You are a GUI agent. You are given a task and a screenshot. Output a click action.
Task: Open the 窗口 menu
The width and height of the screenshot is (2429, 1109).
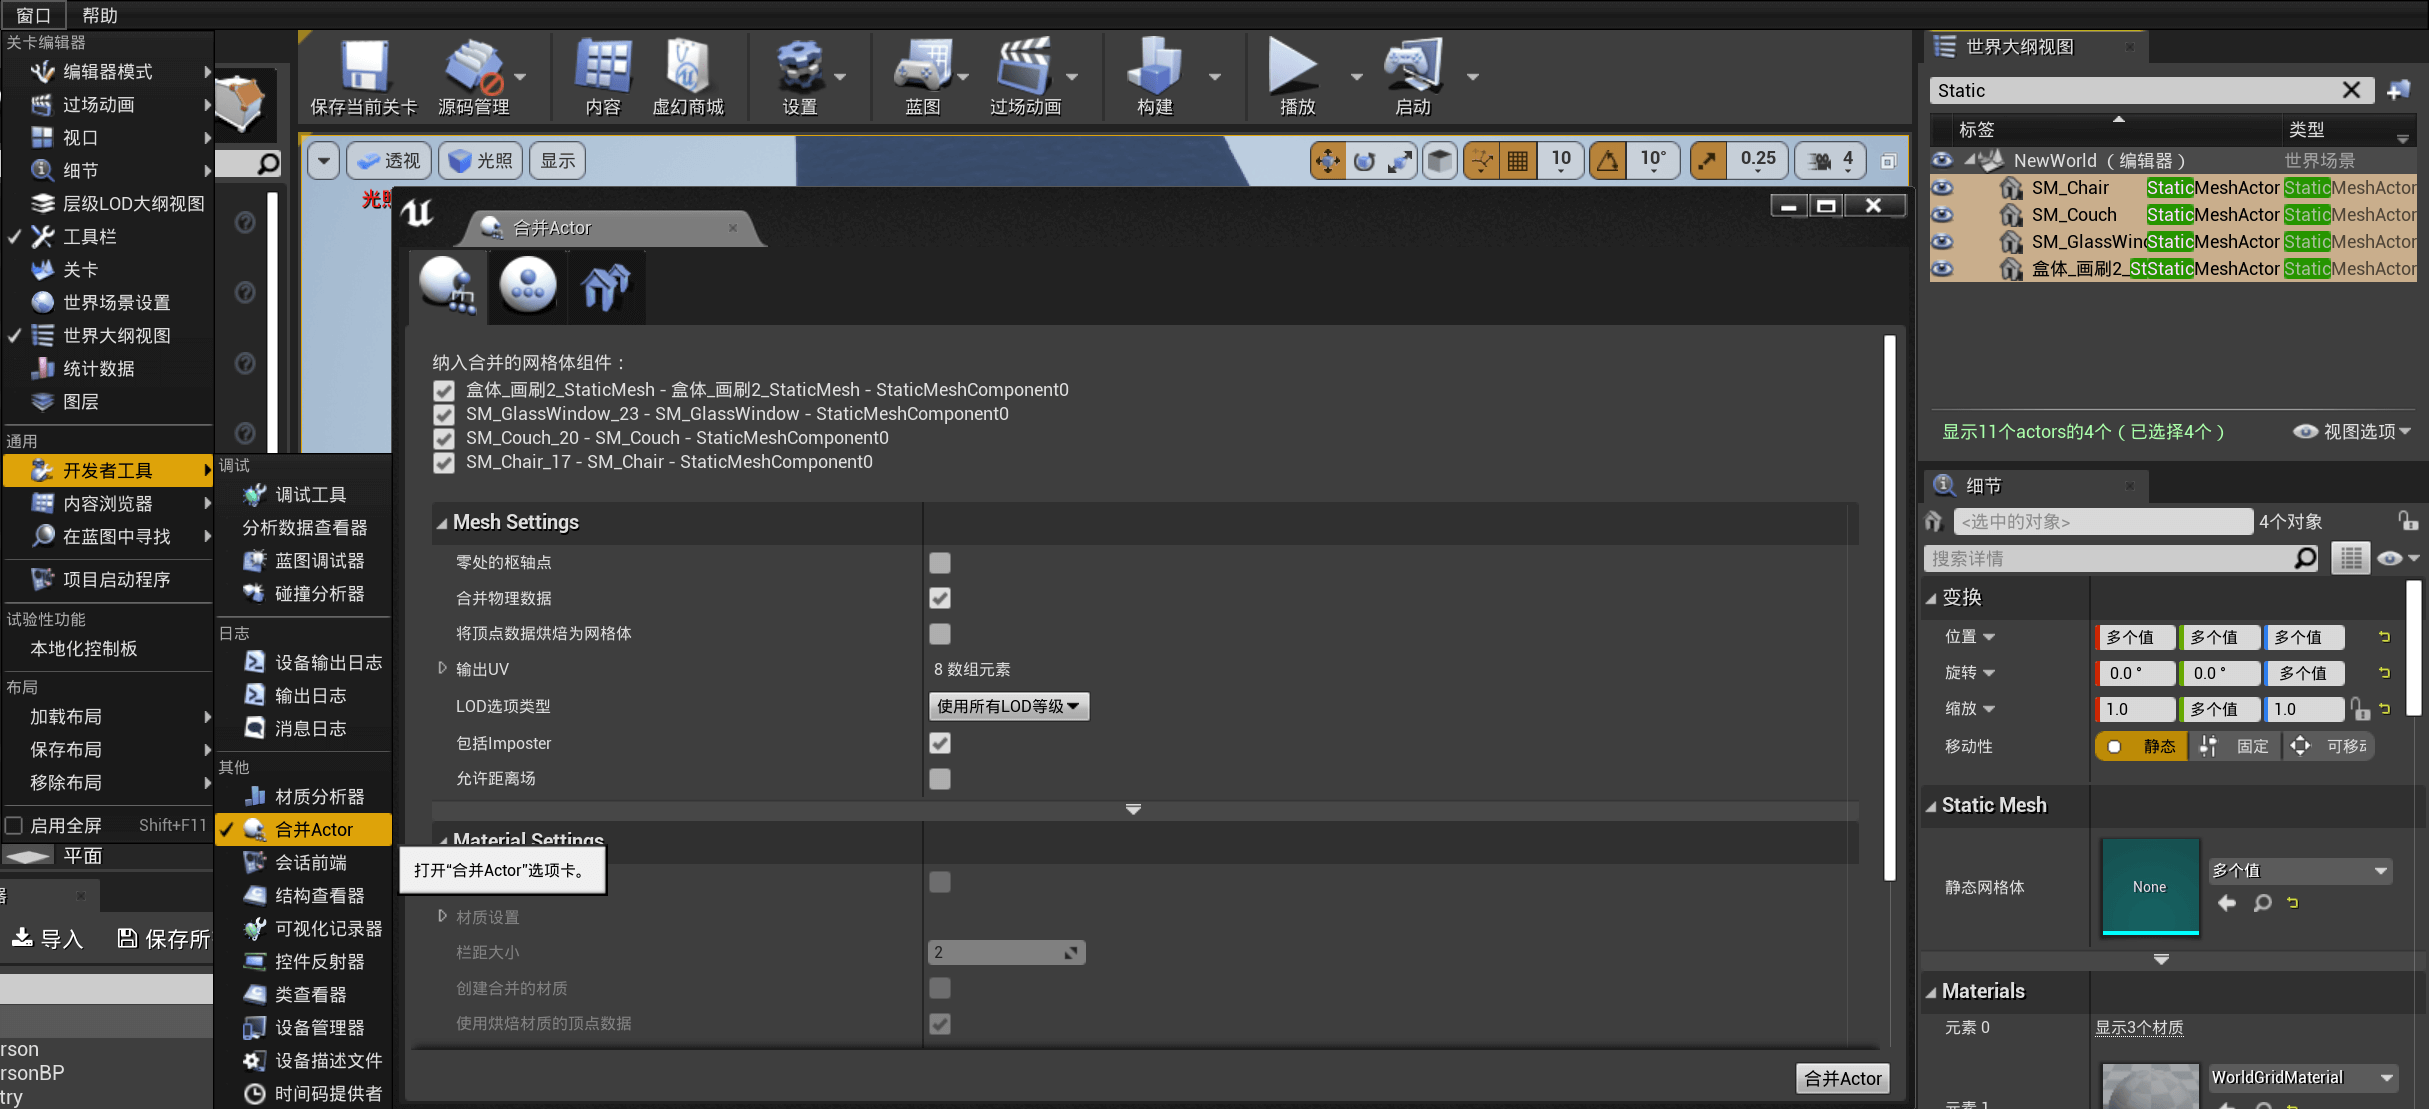click(x=33, y=15)
